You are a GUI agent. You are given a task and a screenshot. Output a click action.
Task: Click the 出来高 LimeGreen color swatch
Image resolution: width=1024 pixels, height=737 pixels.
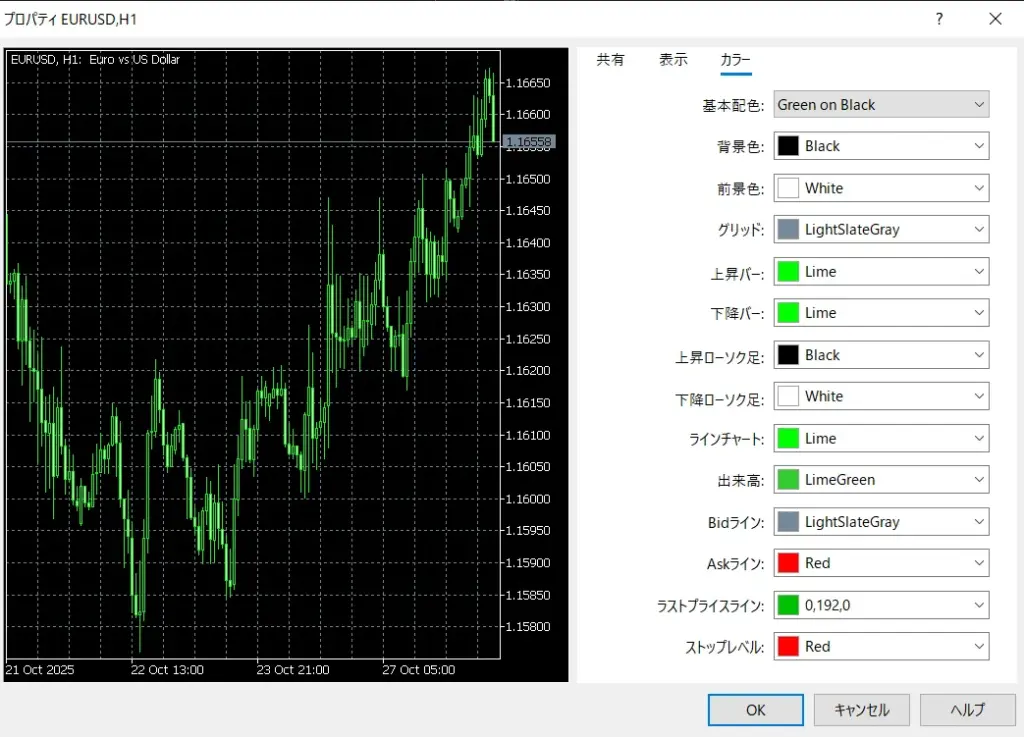coord(789,480)
